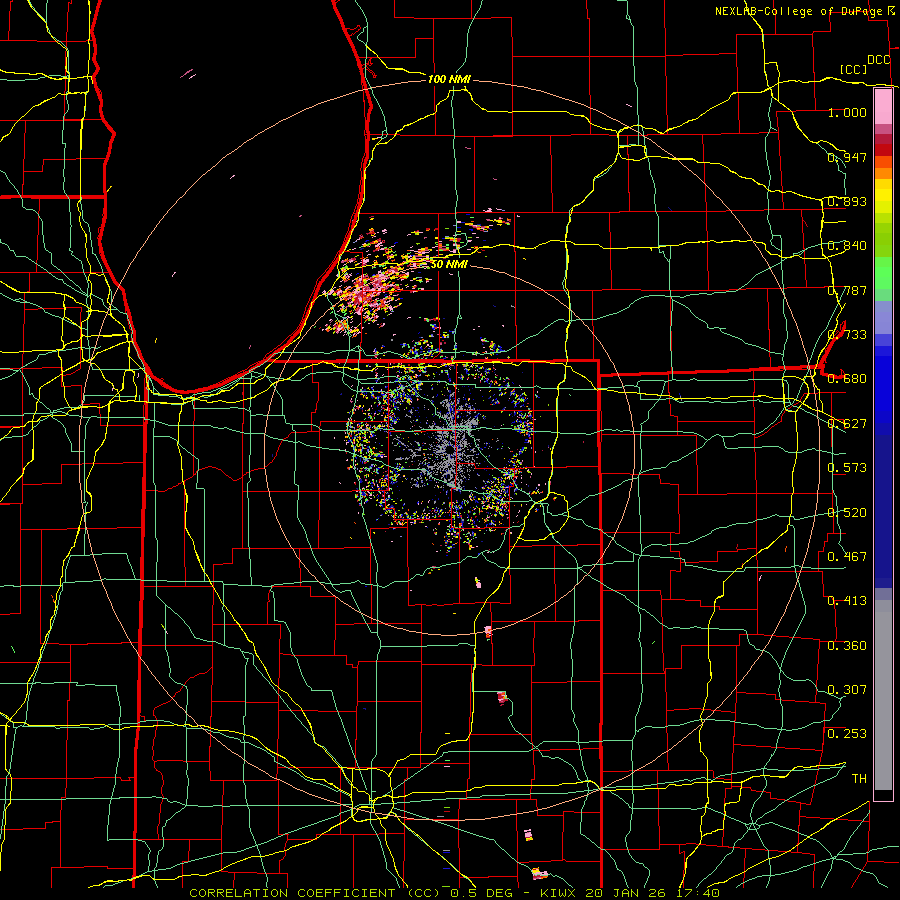Viewport: 900px width, 900px height.
Task: Select the 0.307 scale value
Action: [847, 690]
